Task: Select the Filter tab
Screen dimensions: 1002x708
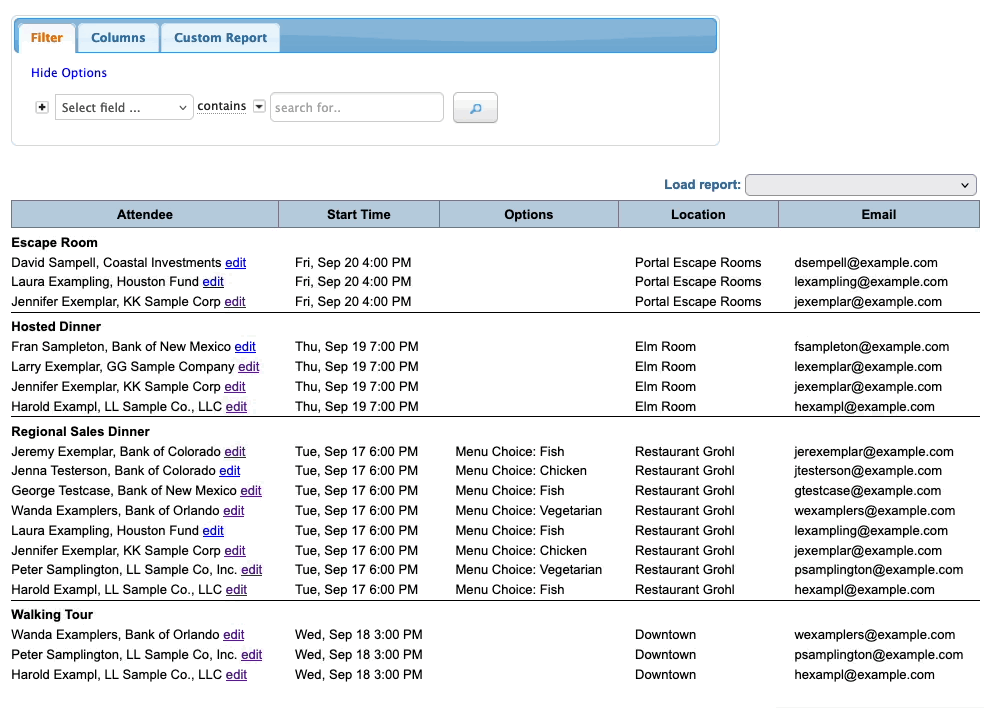Action: (46, 38)
